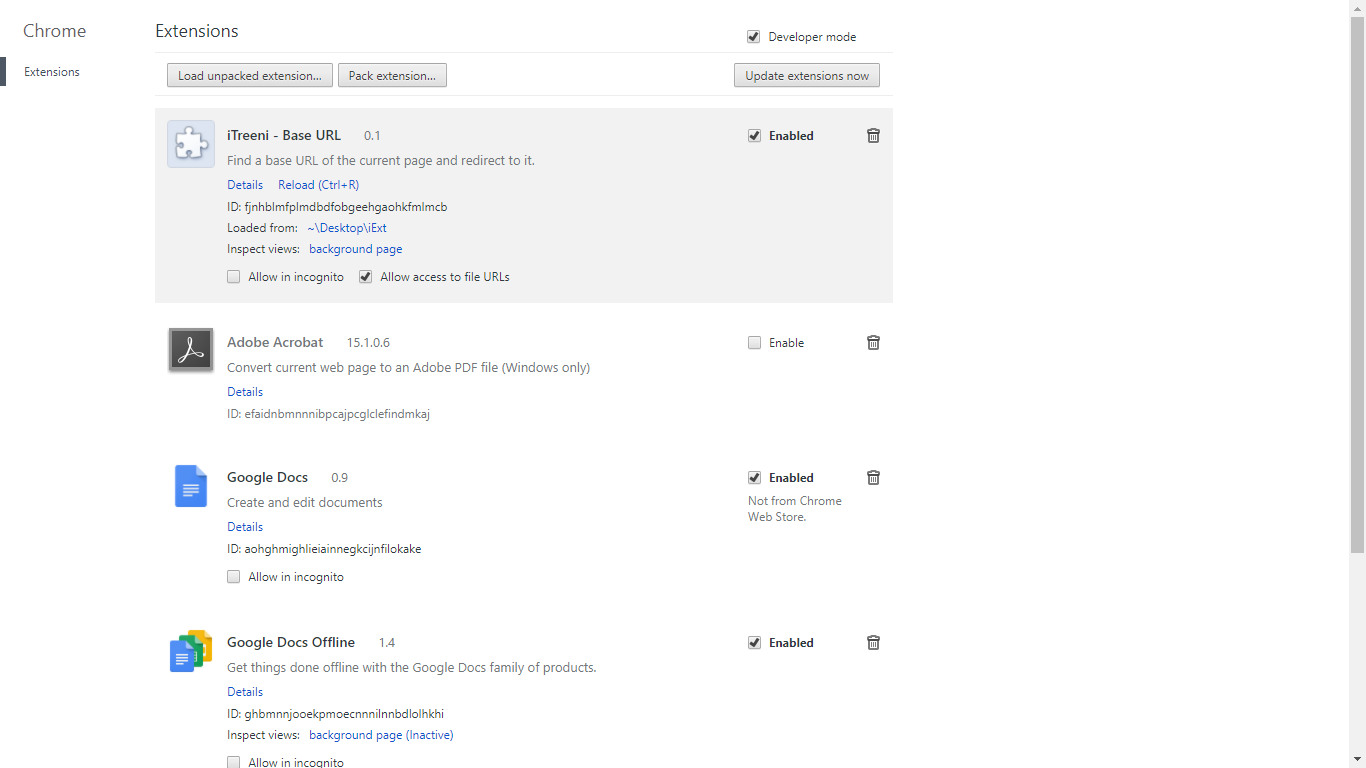
Task: Delete the iTreeni - Base URL extension
Action: [x=873, y=136]
